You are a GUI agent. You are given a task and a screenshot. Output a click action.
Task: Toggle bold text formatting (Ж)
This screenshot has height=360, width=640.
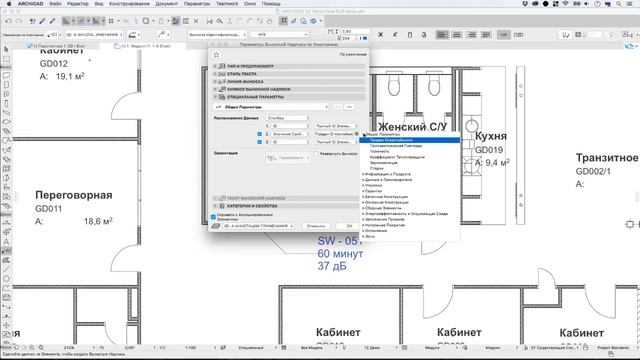[x=381, y=35]
